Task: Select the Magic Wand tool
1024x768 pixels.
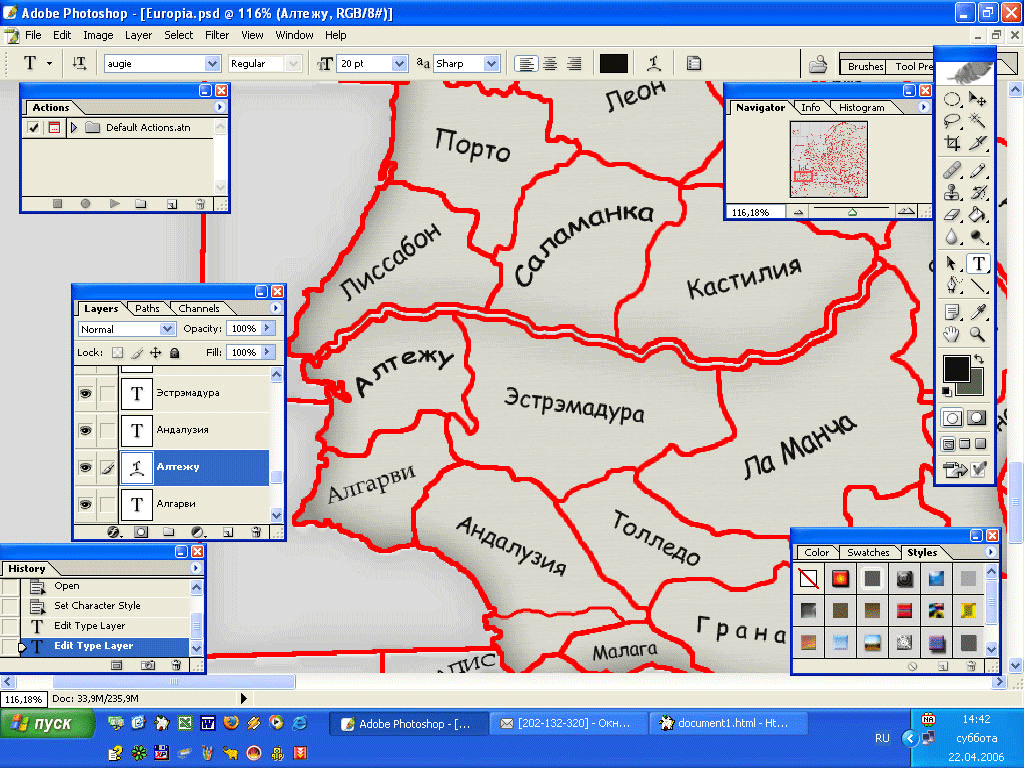Action: pos(978,121)
